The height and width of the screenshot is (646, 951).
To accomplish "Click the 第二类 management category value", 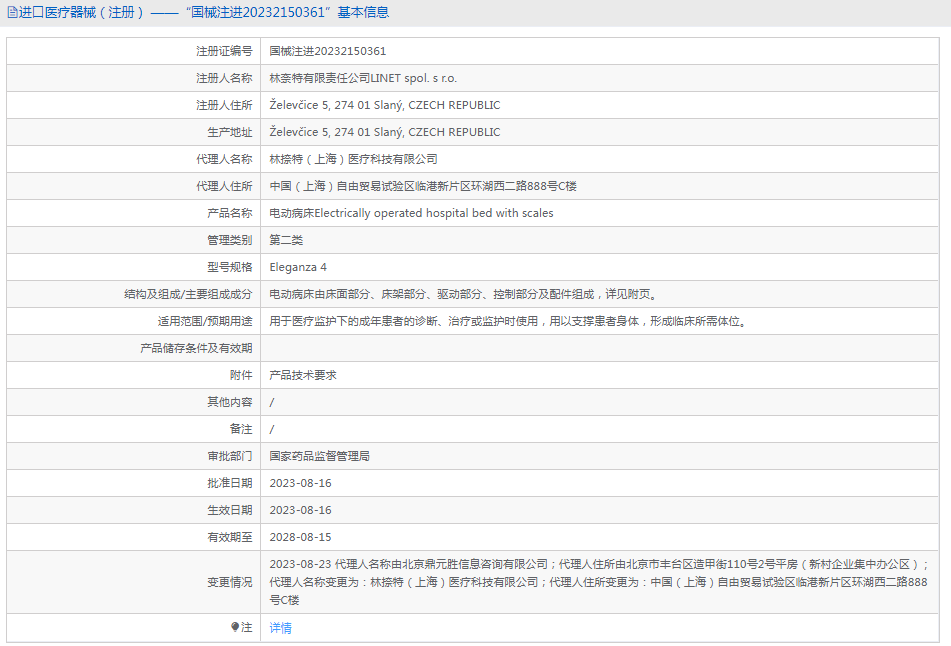I will (286, 240).
